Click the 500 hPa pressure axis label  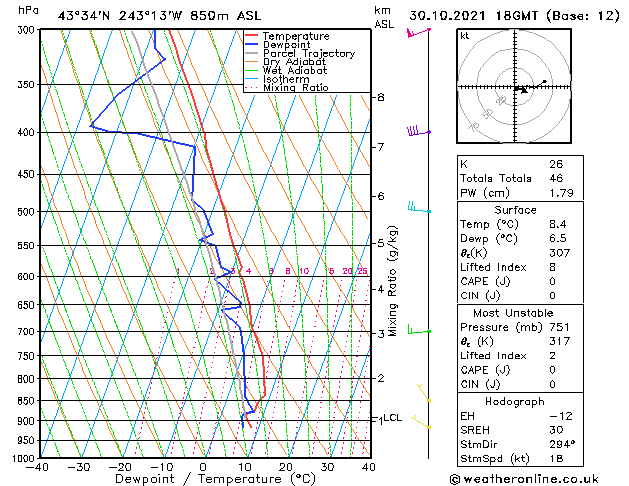tap(26, 212)
